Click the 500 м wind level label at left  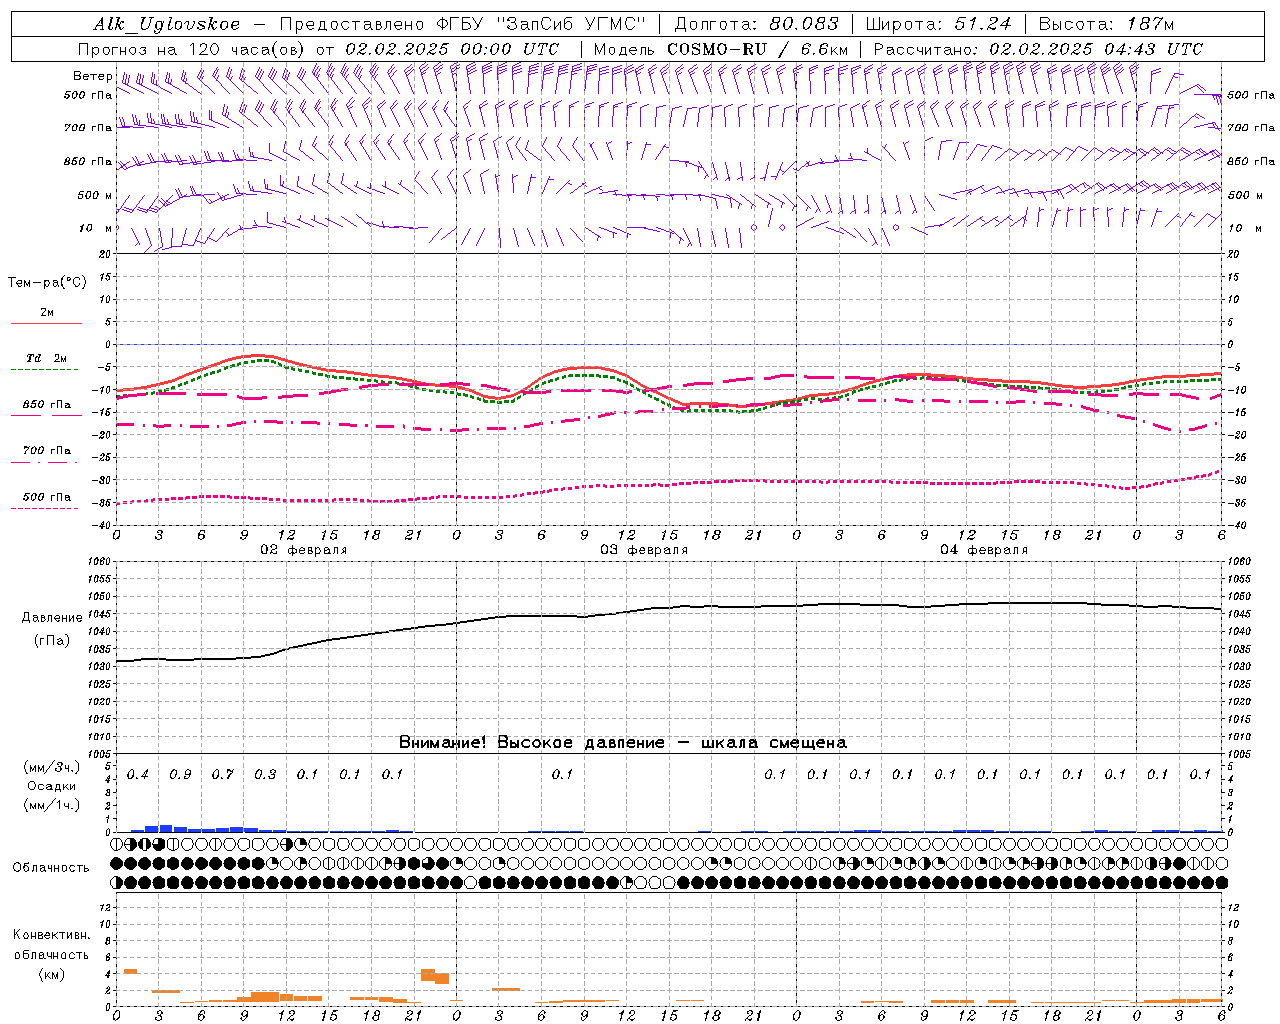(x=94, y=195)
